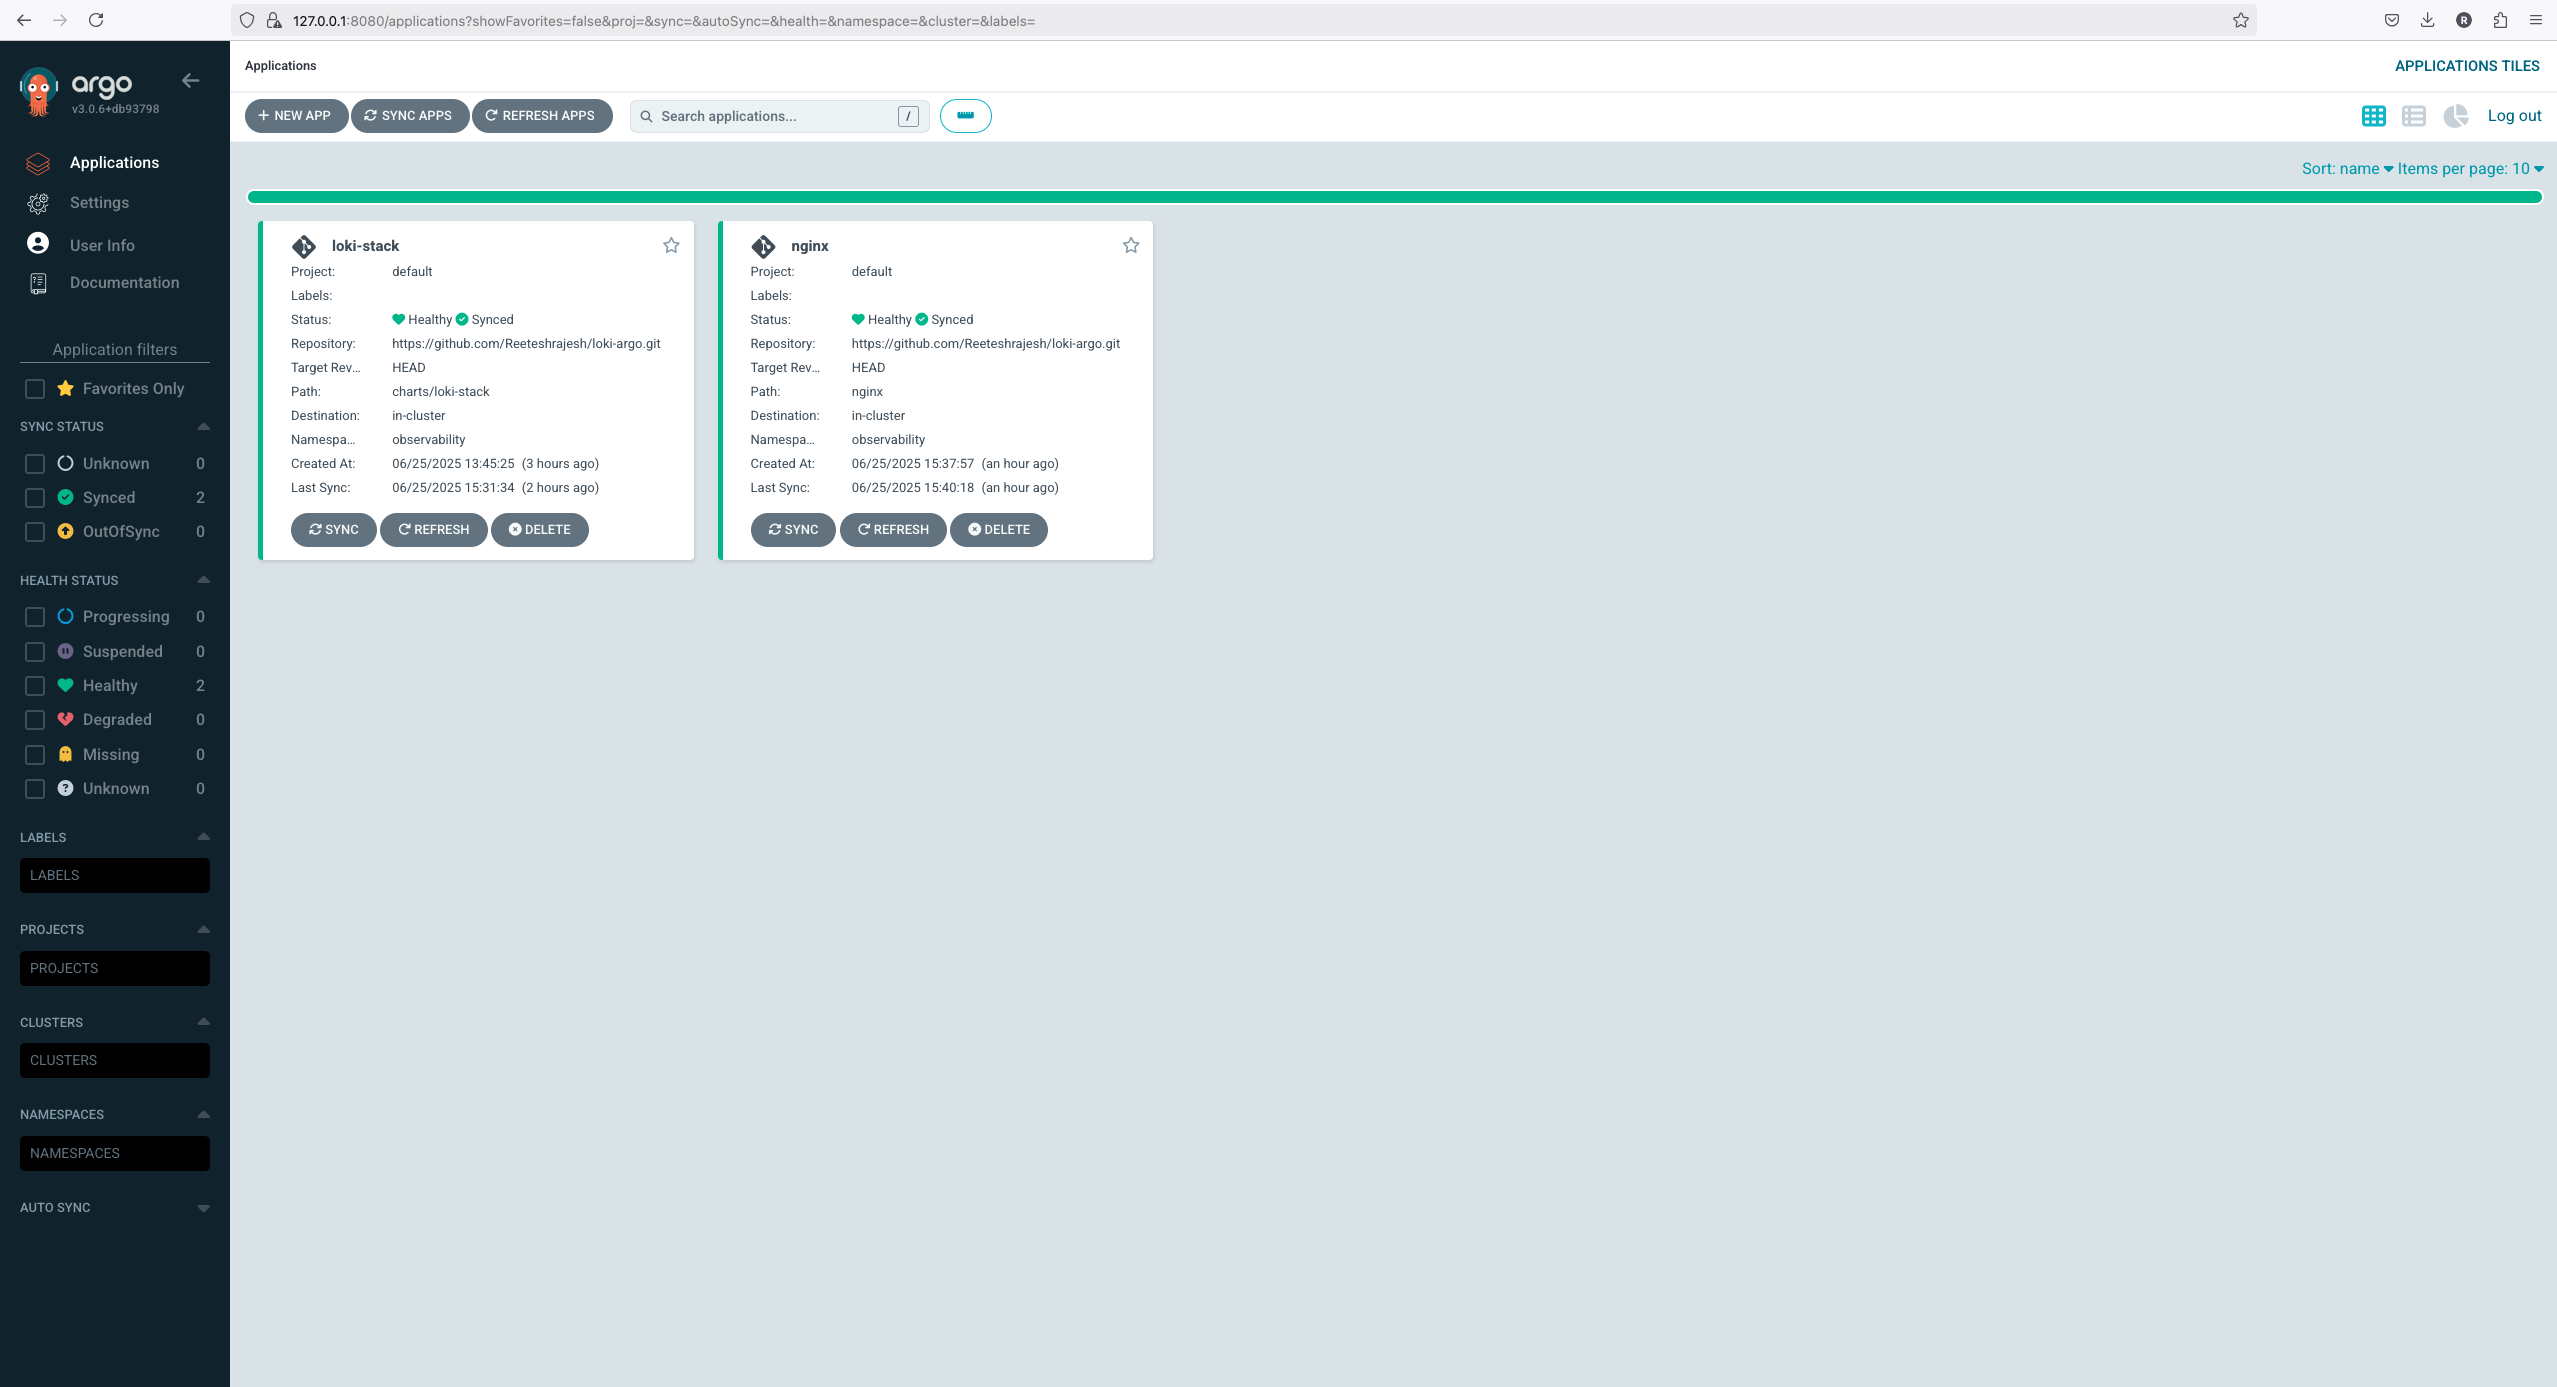Open User Info from sidebar
The height and width of the screenshot is (1387, 2557).
pos(101,245)
